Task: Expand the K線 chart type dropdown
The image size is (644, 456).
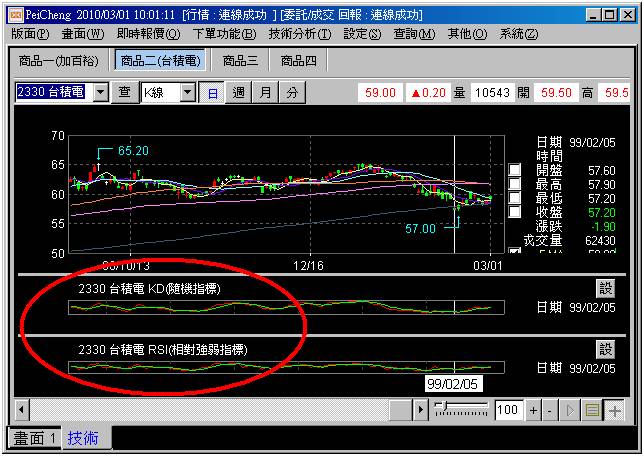Action: pyautogui.click(x=187, y=92)
